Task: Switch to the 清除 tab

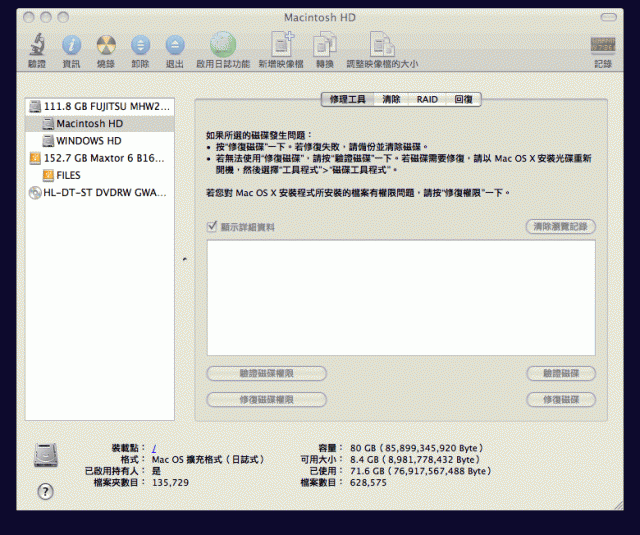Action: pos(391,99)
